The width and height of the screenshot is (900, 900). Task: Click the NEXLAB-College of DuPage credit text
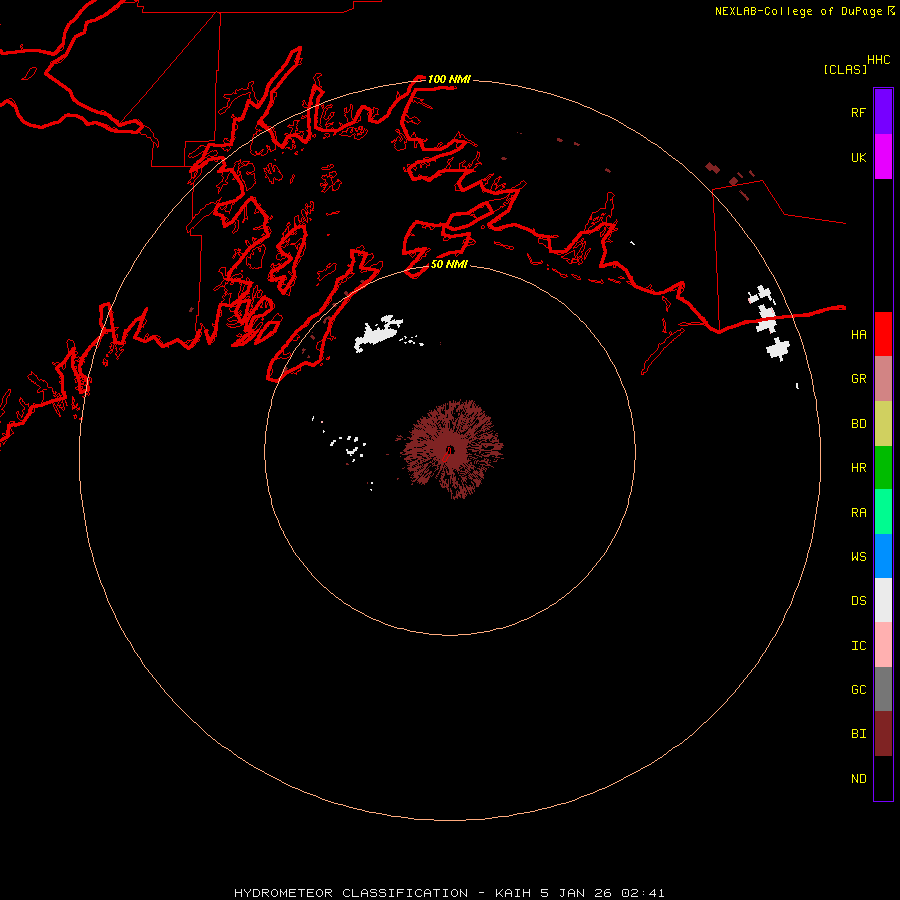pyautogui.click(x=798, y=11)
